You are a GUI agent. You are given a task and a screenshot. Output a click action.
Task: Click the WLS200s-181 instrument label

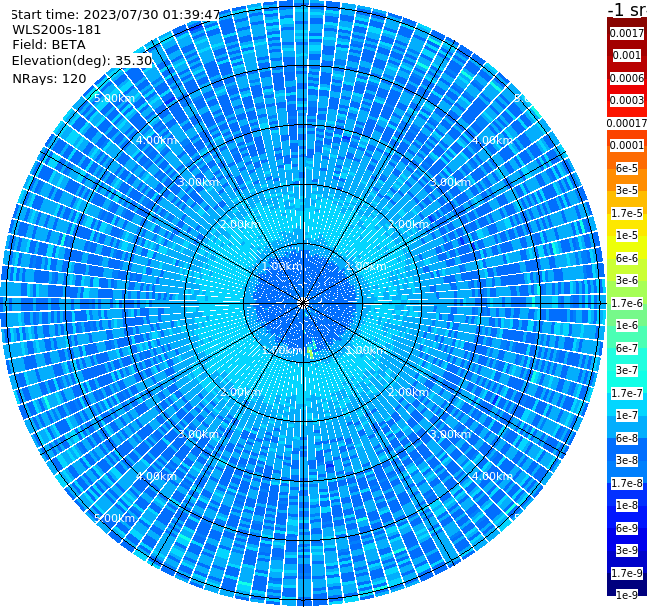click(57, 30)
